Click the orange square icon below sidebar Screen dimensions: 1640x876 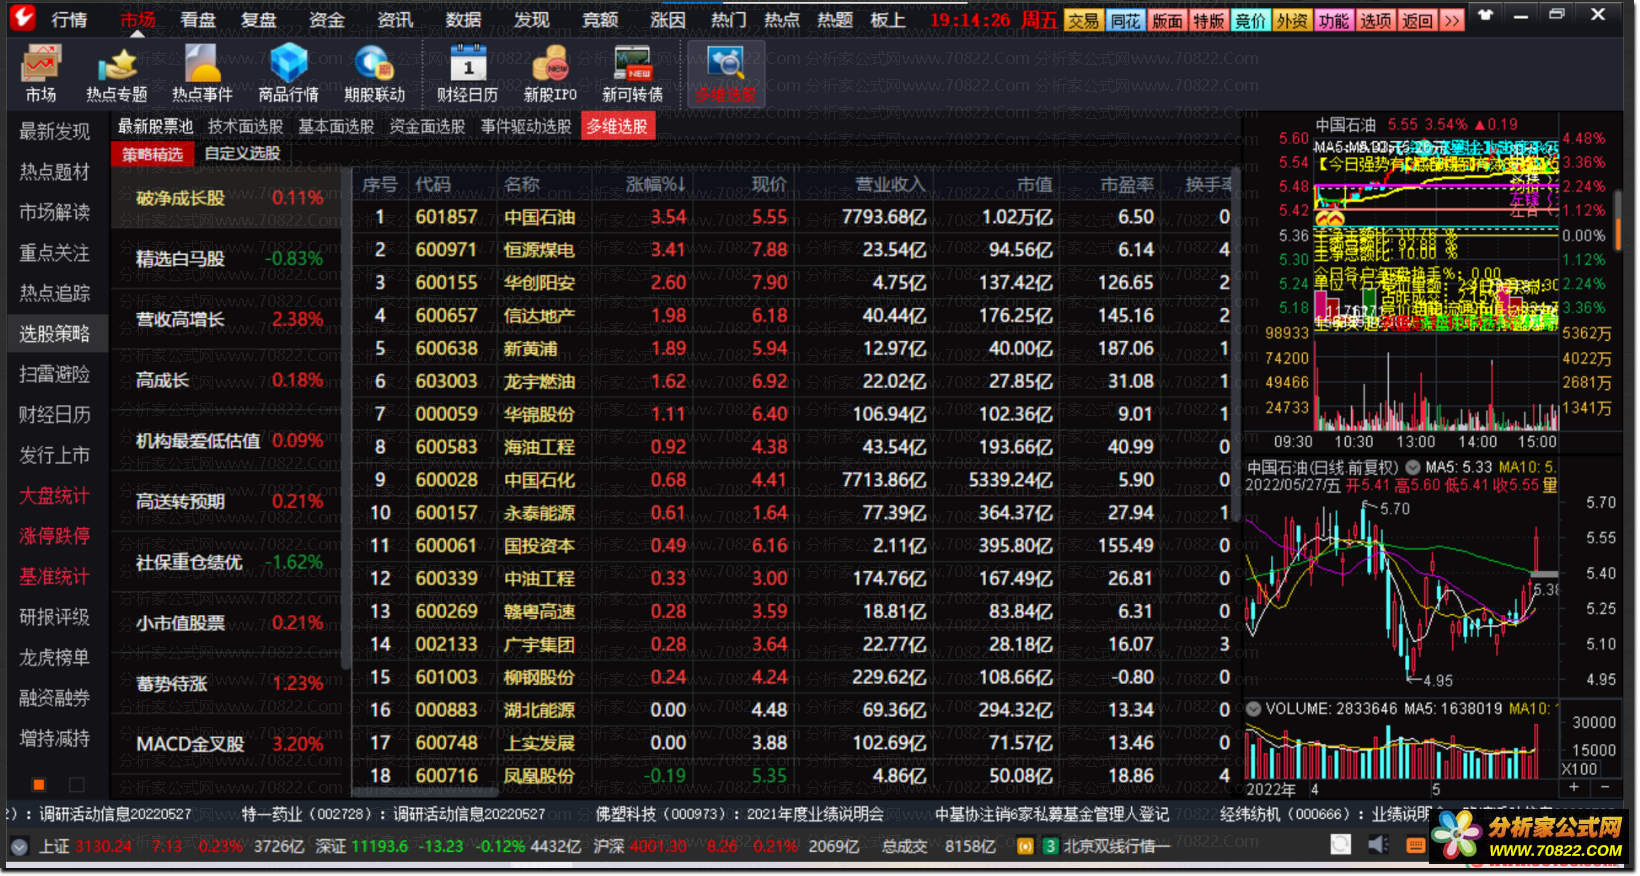pos(39,785)
